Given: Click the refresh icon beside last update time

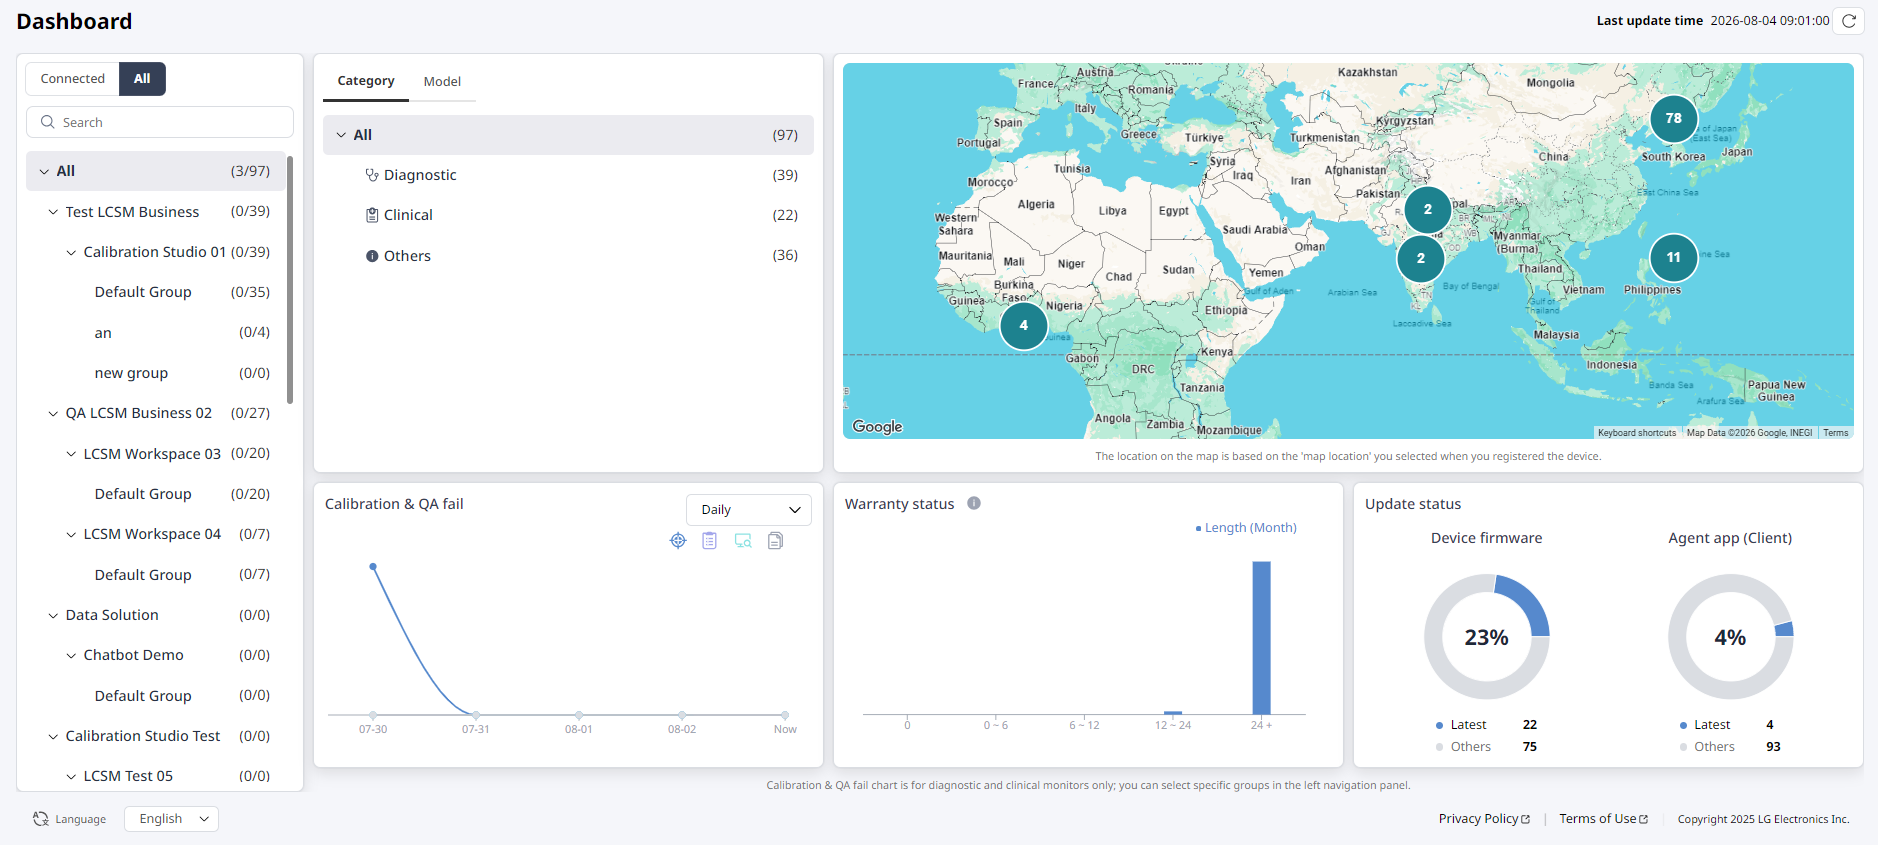Looking at the screenshot, I should click(1849, 20).
